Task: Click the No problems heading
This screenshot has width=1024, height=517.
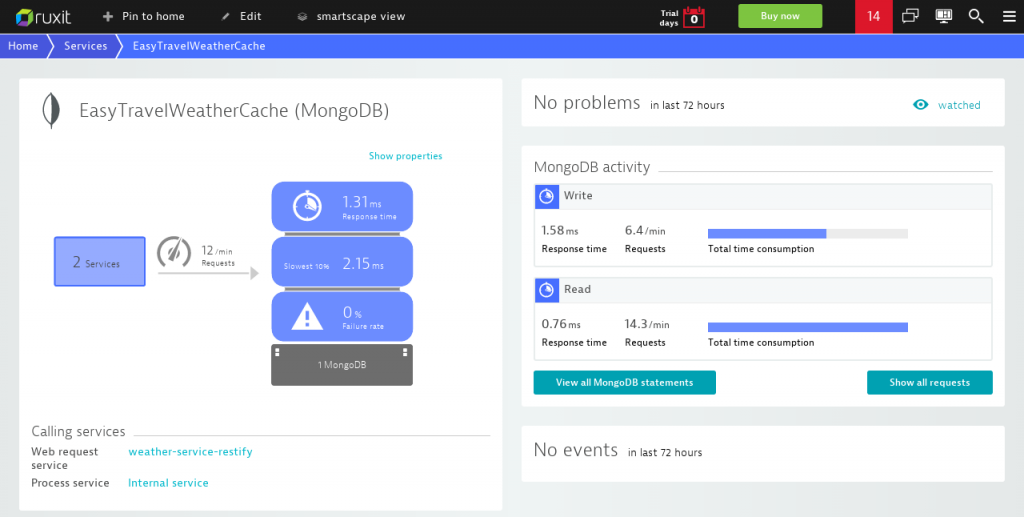Action: tap(586, 103)
